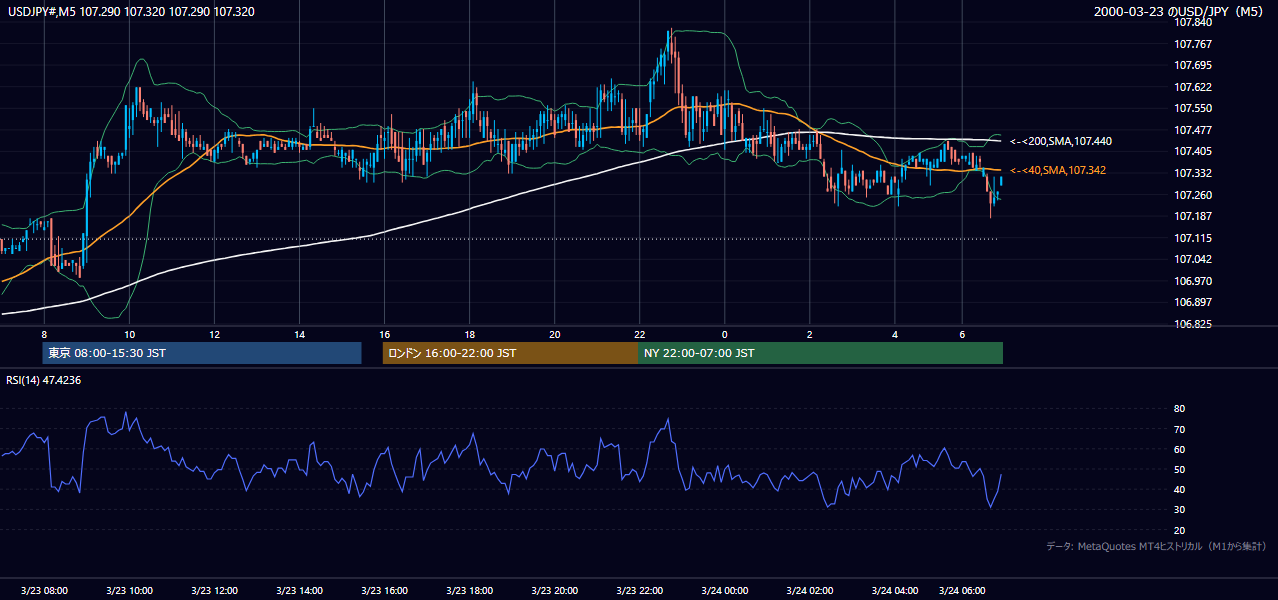Image resolution: width=1278 pixels, height=600 pixels.
Task: Click hour label 18 under price chart
Action: [x=470, y=334]
